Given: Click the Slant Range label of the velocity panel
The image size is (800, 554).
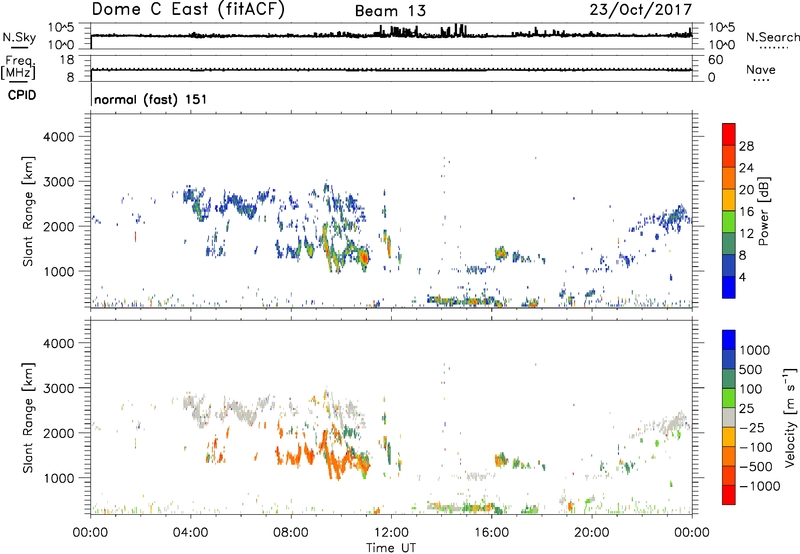Looking at the screenshot, I should pos(28,418).
